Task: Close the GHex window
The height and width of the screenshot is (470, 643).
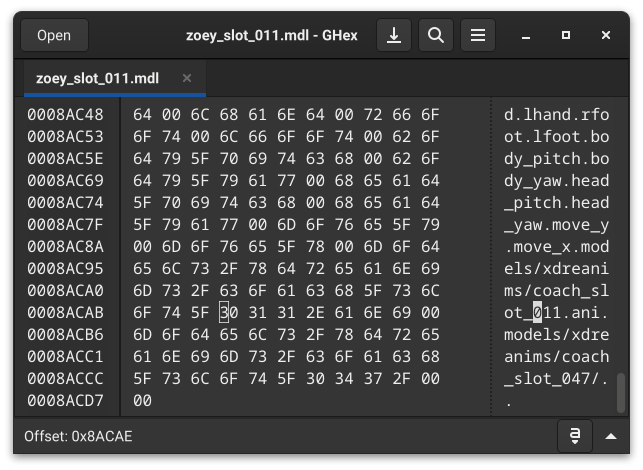Action: [x=606, y=36]
